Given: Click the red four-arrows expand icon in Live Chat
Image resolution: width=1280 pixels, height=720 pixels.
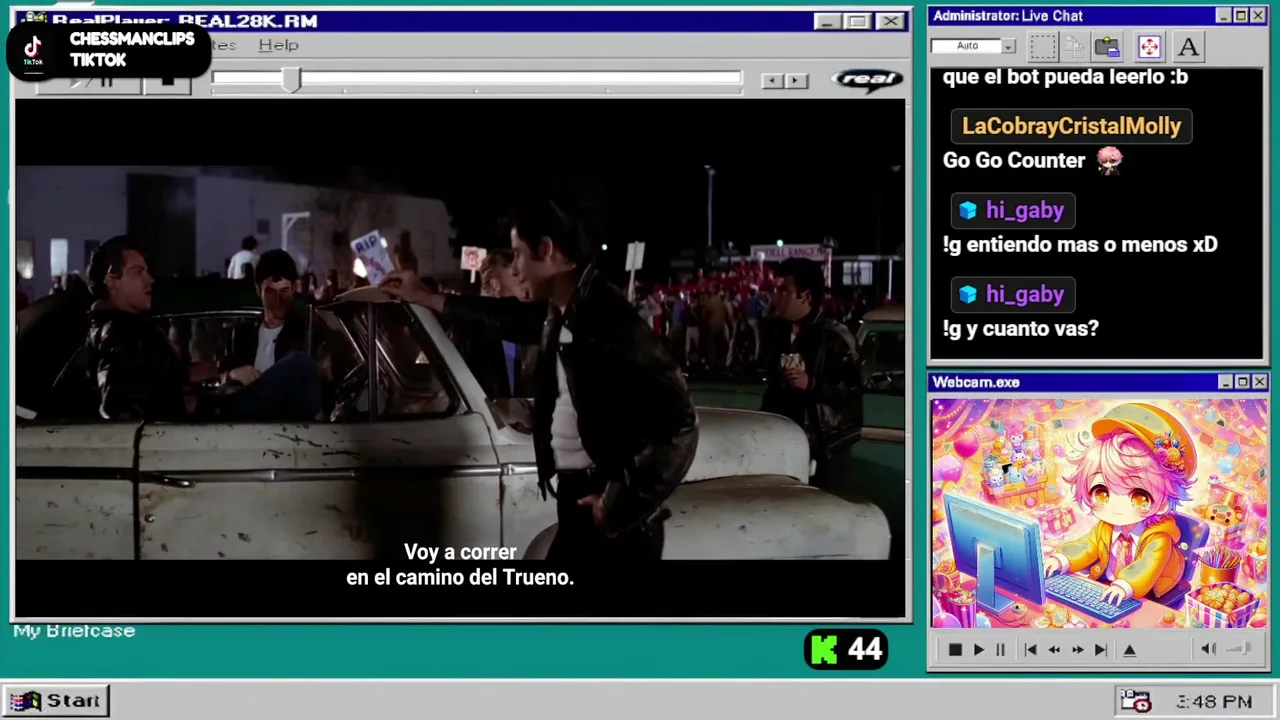Looking at the screenshot, I should (x=1149, y=46).
